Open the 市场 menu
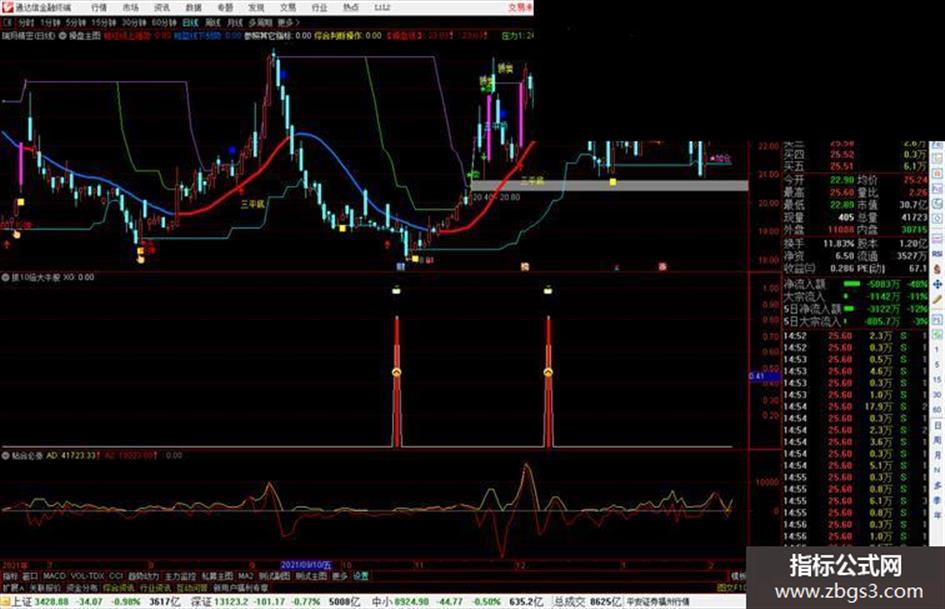 (x=130, y=8)
